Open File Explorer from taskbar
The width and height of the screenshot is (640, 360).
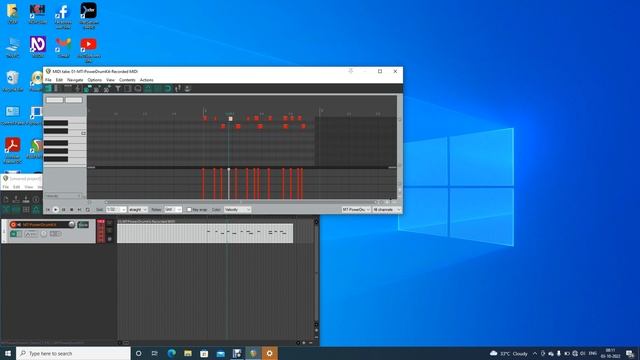188,353
